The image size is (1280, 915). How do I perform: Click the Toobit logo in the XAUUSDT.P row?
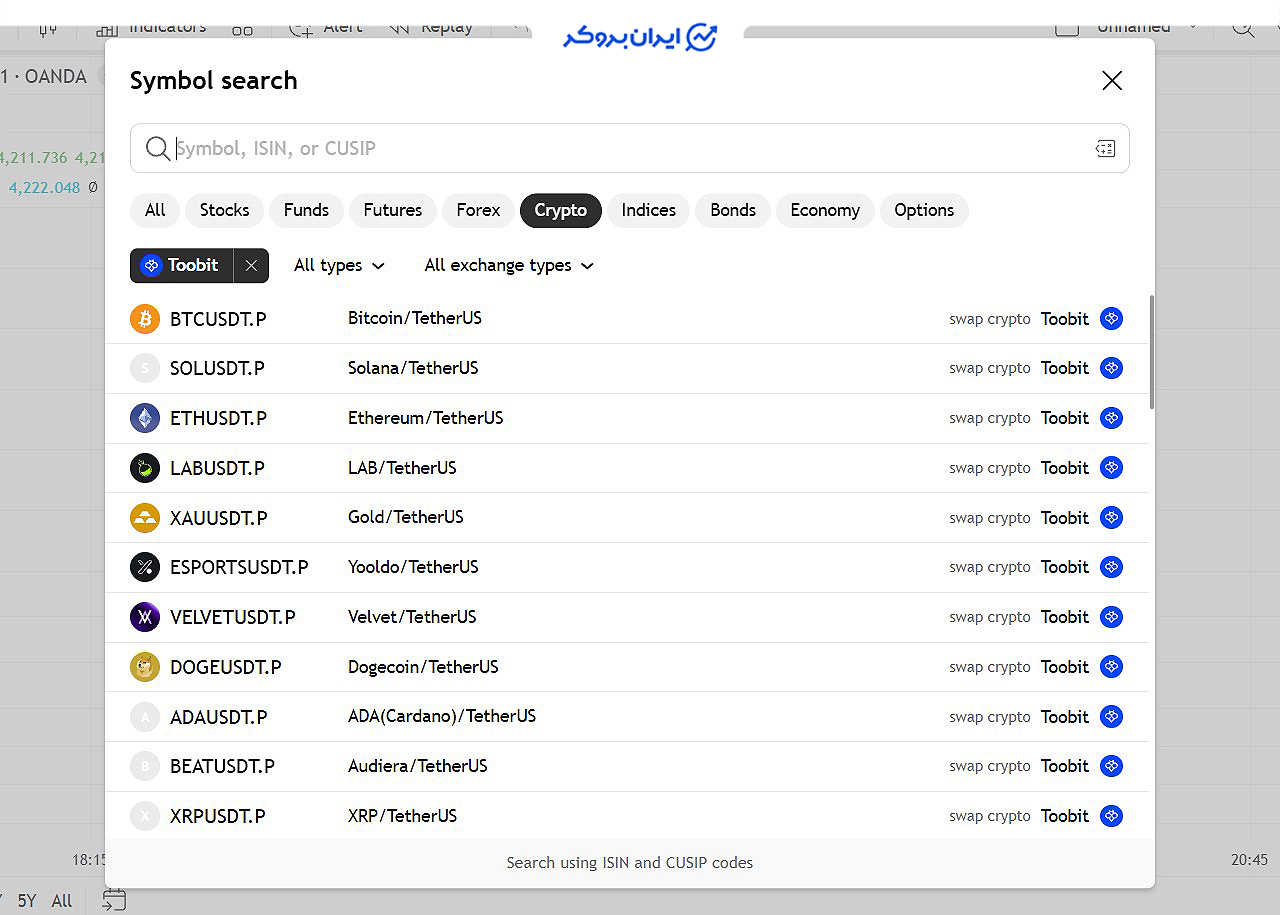1111,518
